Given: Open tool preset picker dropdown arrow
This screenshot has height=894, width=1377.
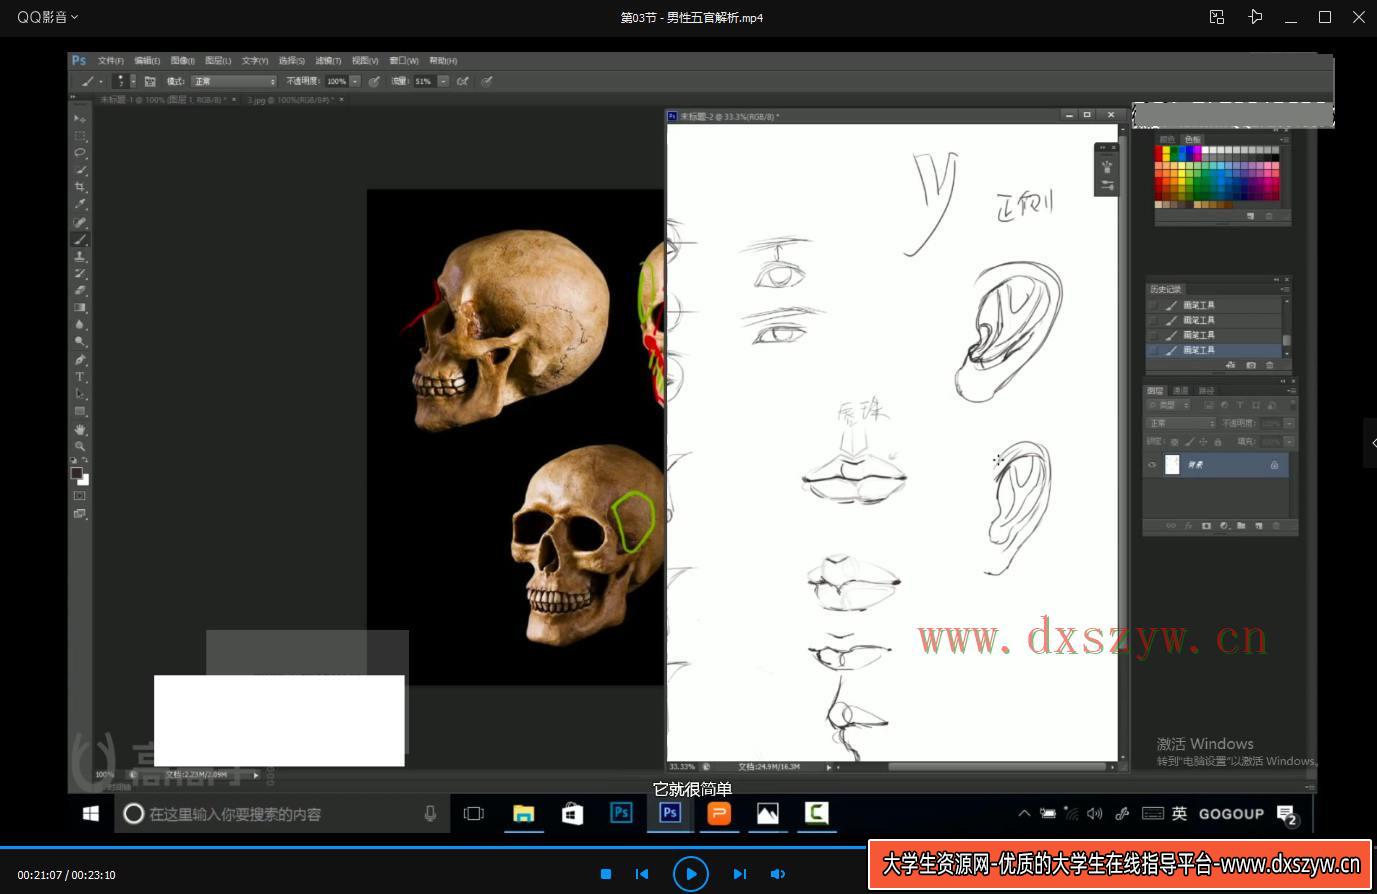Looking at the screenshot, I should (101, 81).
